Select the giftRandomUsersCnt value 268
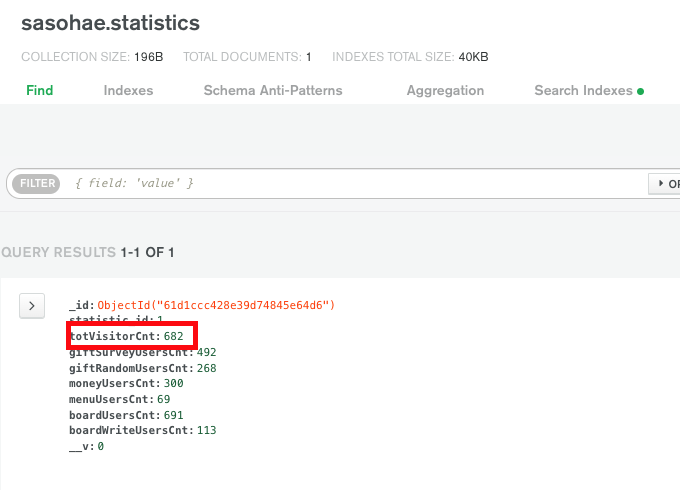680x490 pixels. pos(206,368)
